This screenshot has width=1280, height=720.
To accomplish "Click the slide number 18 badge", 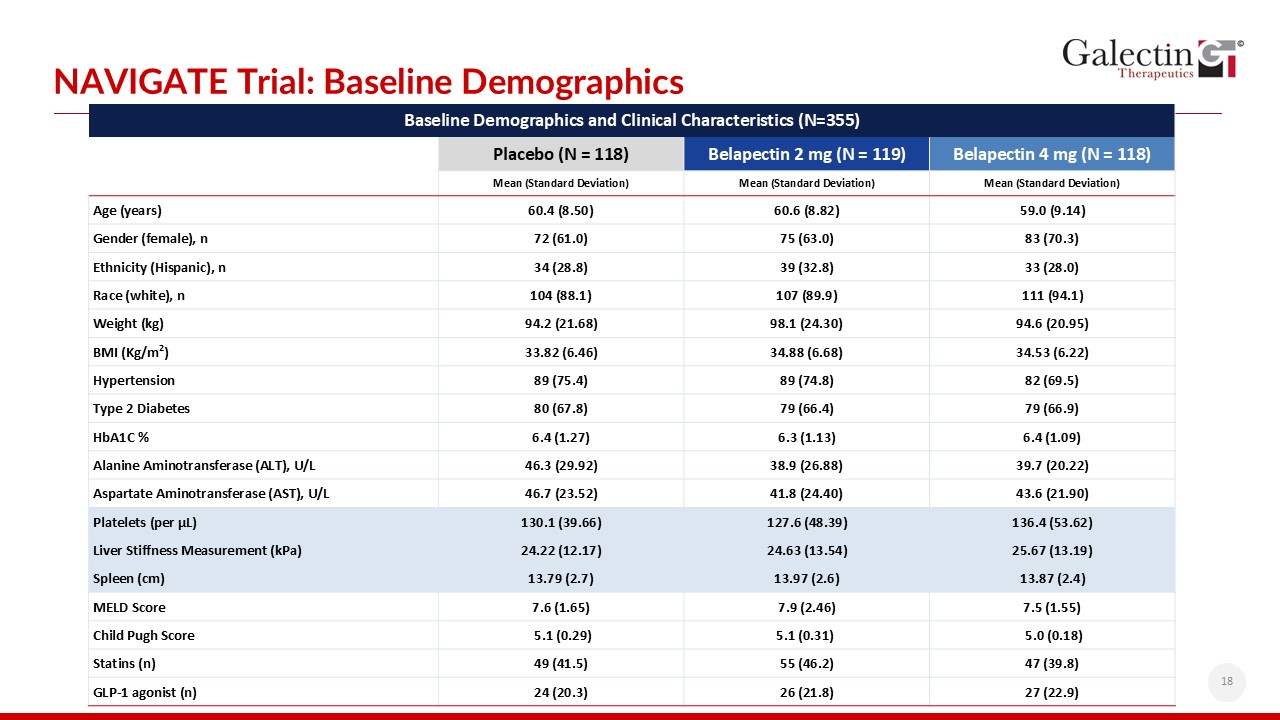I will [x=1225, y=682].
